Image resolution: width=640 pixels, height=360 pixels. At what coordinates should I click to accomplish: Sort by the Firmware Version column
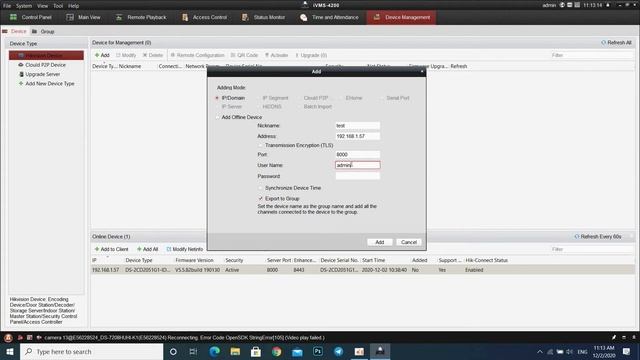tap(194, 260)
